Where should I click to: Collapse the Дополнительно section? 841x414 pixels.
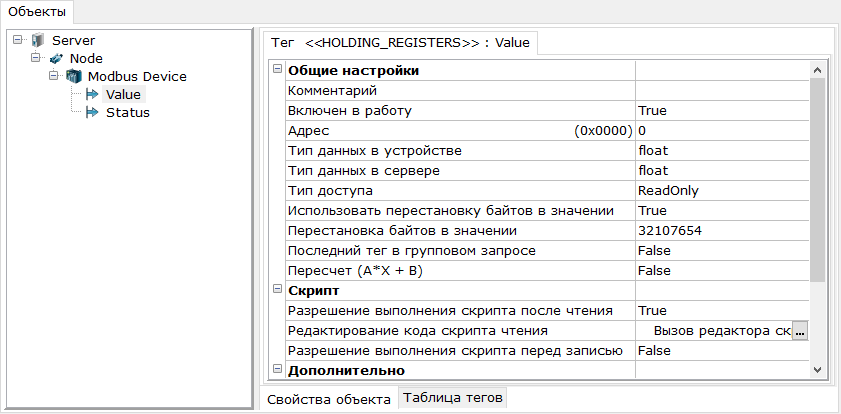pos(277,368)
